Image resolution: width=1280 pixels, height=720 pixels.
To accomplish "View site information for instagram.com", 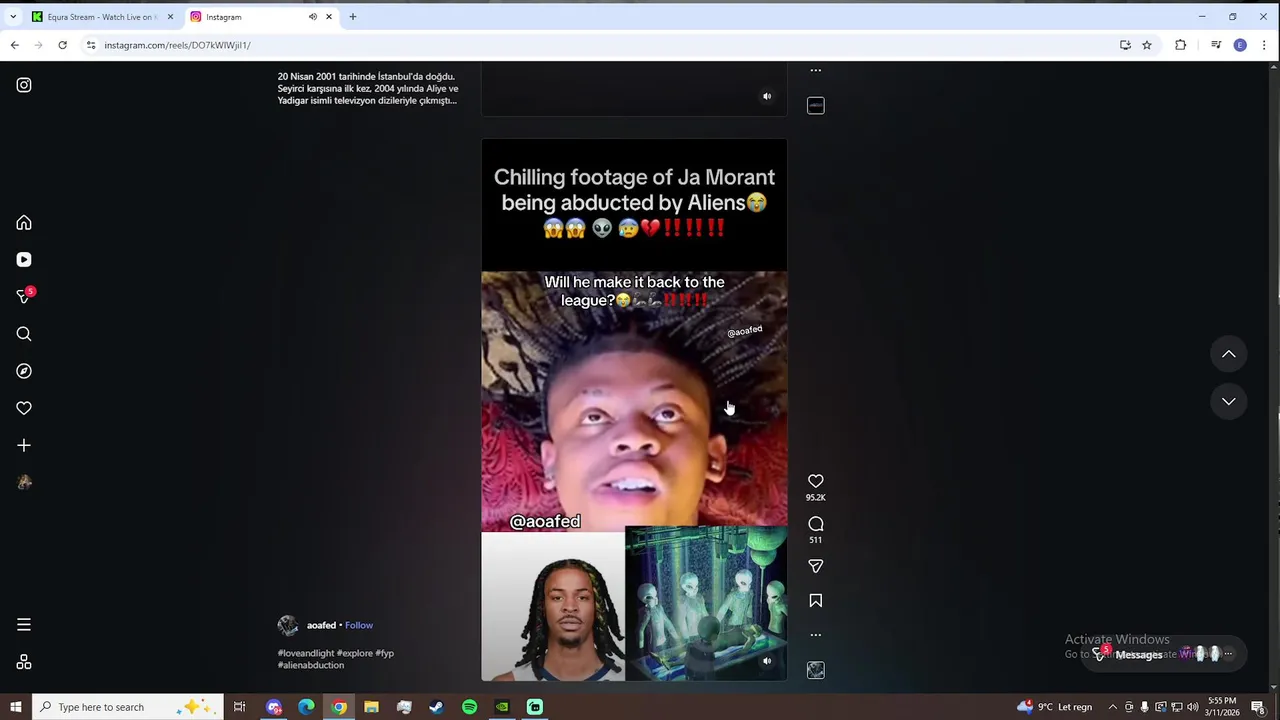I will (x=91, y=45).
